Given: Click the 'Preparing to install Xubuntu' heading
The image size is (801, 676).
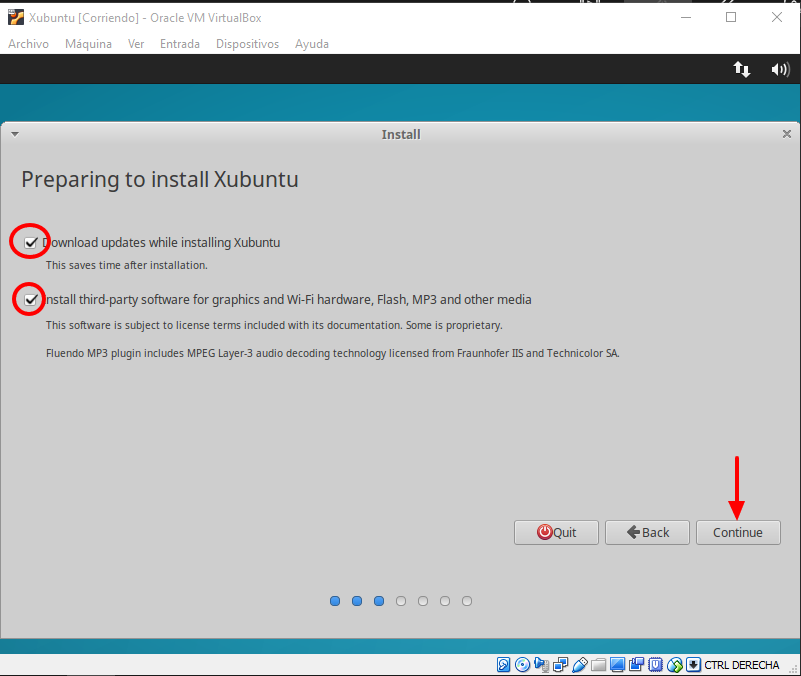Looking at the screenshot, I should pos(160,179).
